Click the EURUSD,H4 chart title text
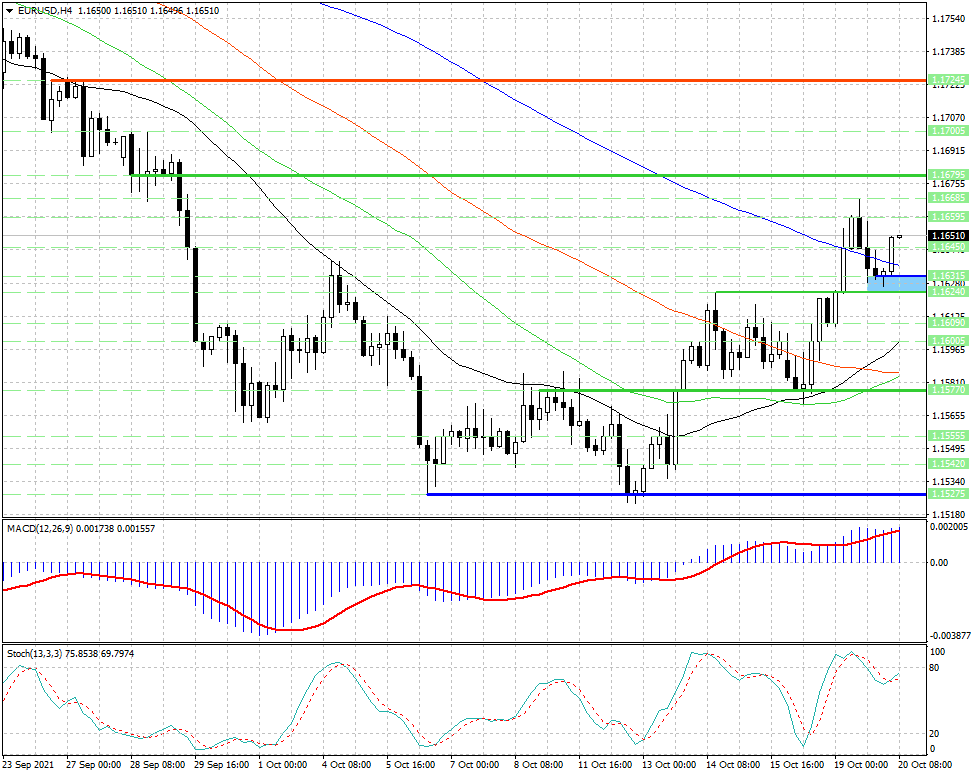Viewport: 972px width, 776px height. click(x=45, y=11)
